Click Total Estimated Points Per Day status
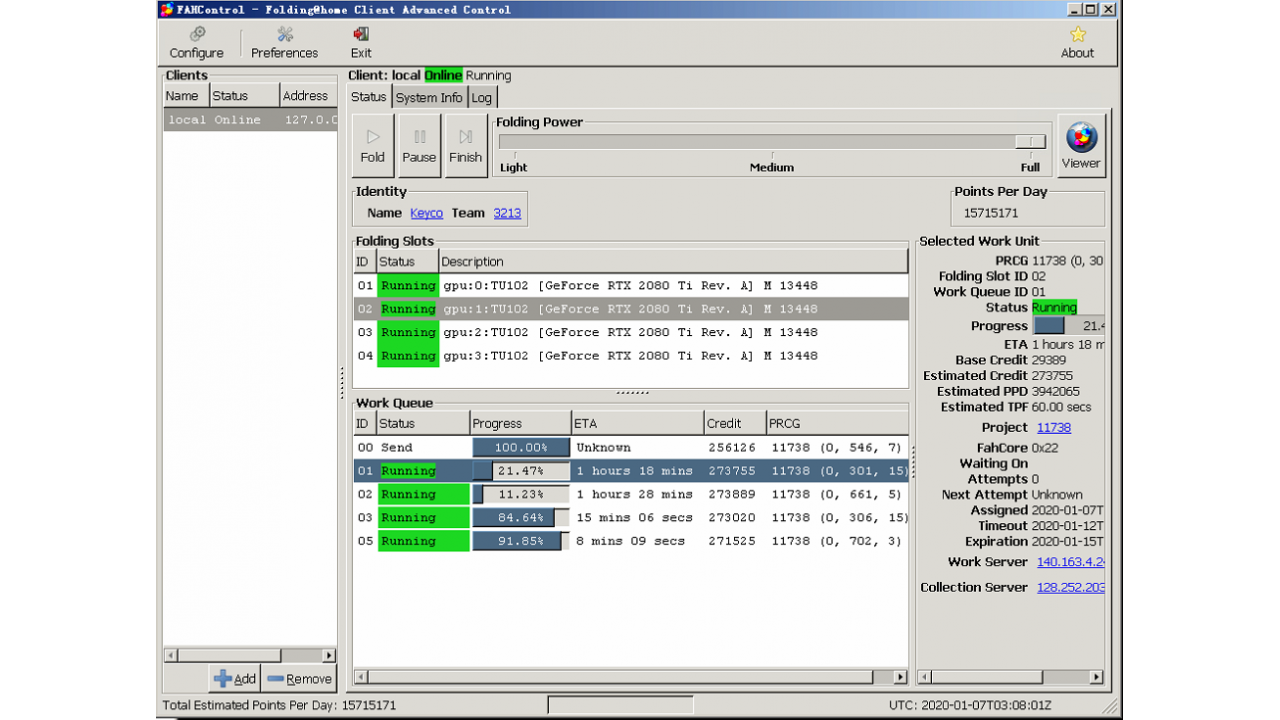 (x=279, y=705)
